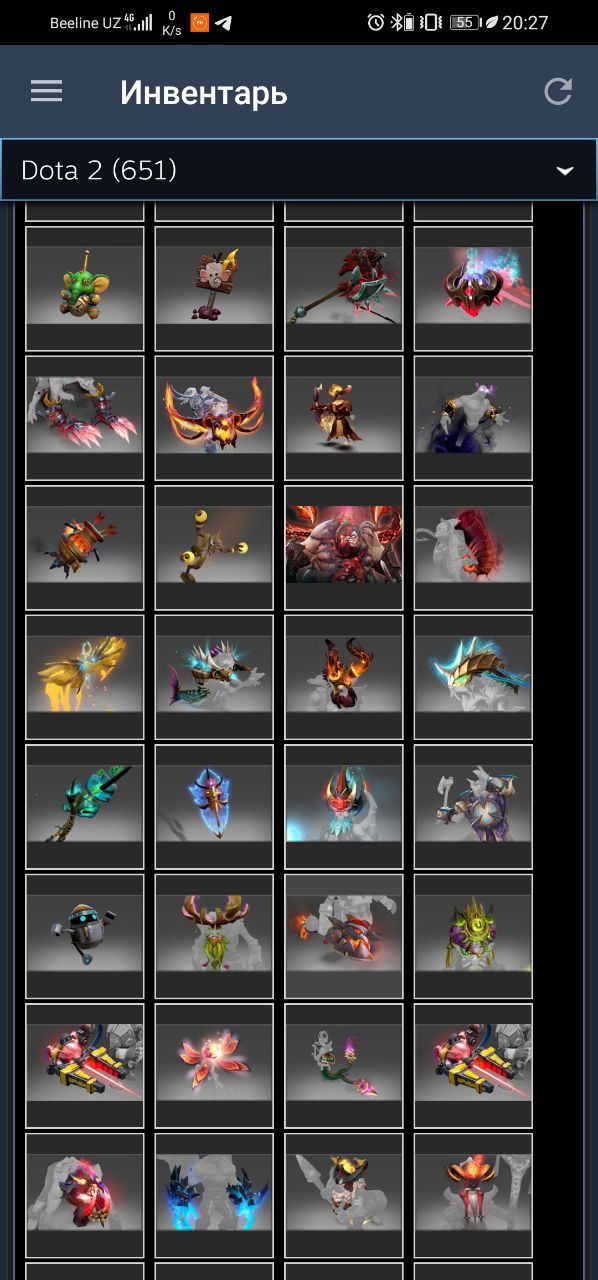Image resolution: width=598 pixels, height=1280 pixels.
Task: Select the round robot courier item
Action: pos(85,936)
